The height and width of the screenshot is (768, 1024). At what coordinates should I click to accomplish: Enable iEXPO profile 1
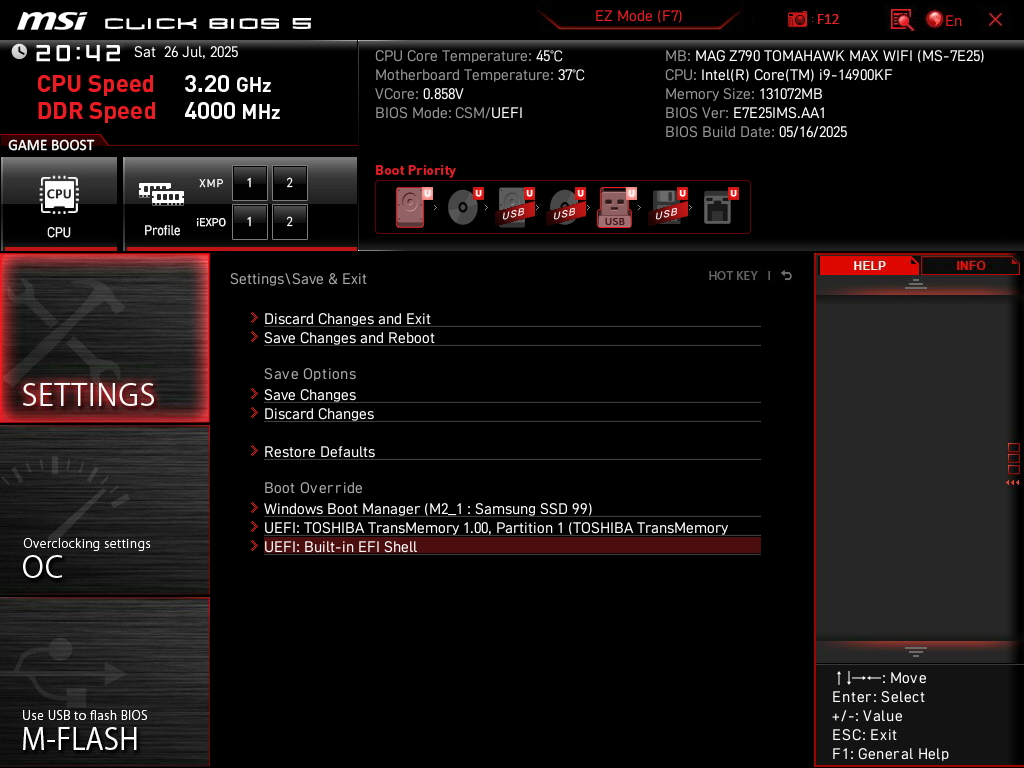[x=249, y=222]
